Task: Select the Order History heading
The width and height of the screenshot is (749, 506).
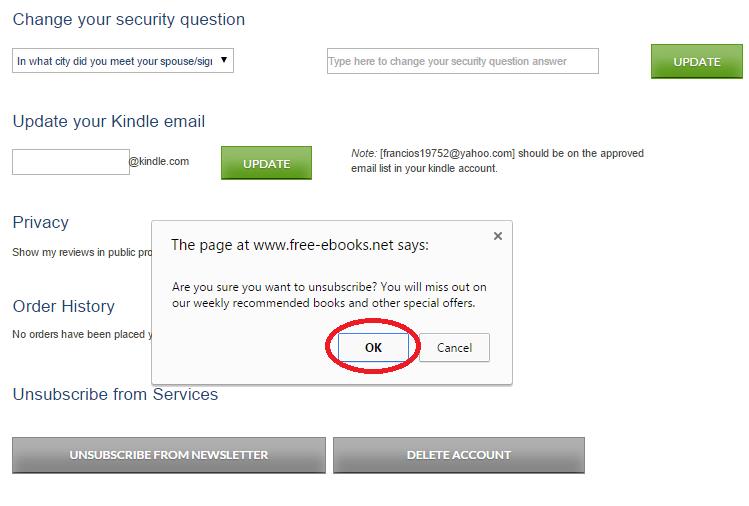Action: (64, 306)
